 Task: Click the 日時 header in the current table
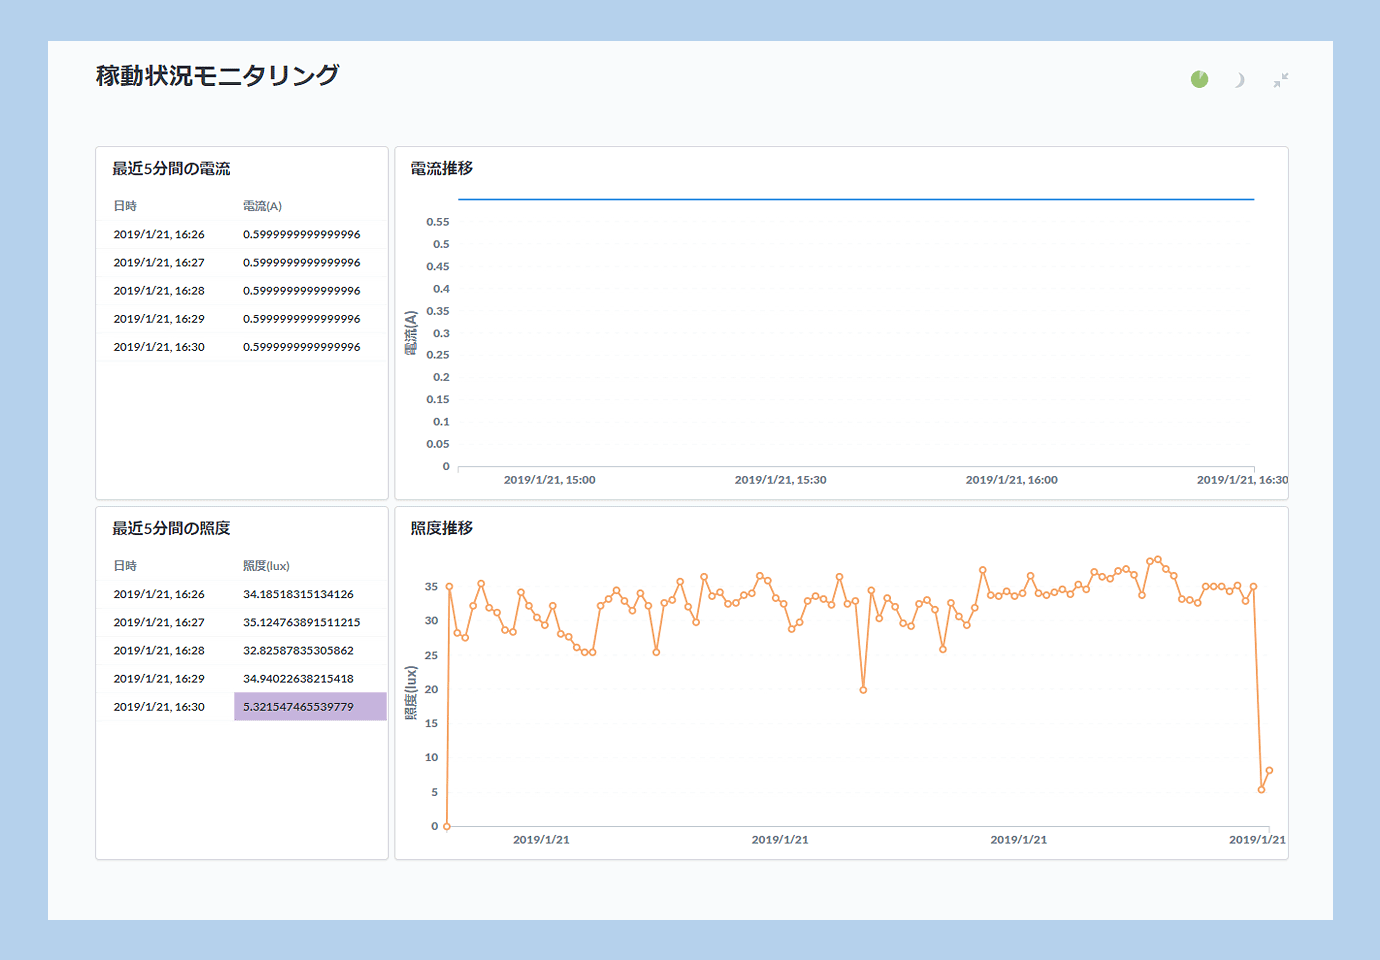click(125, 206)
